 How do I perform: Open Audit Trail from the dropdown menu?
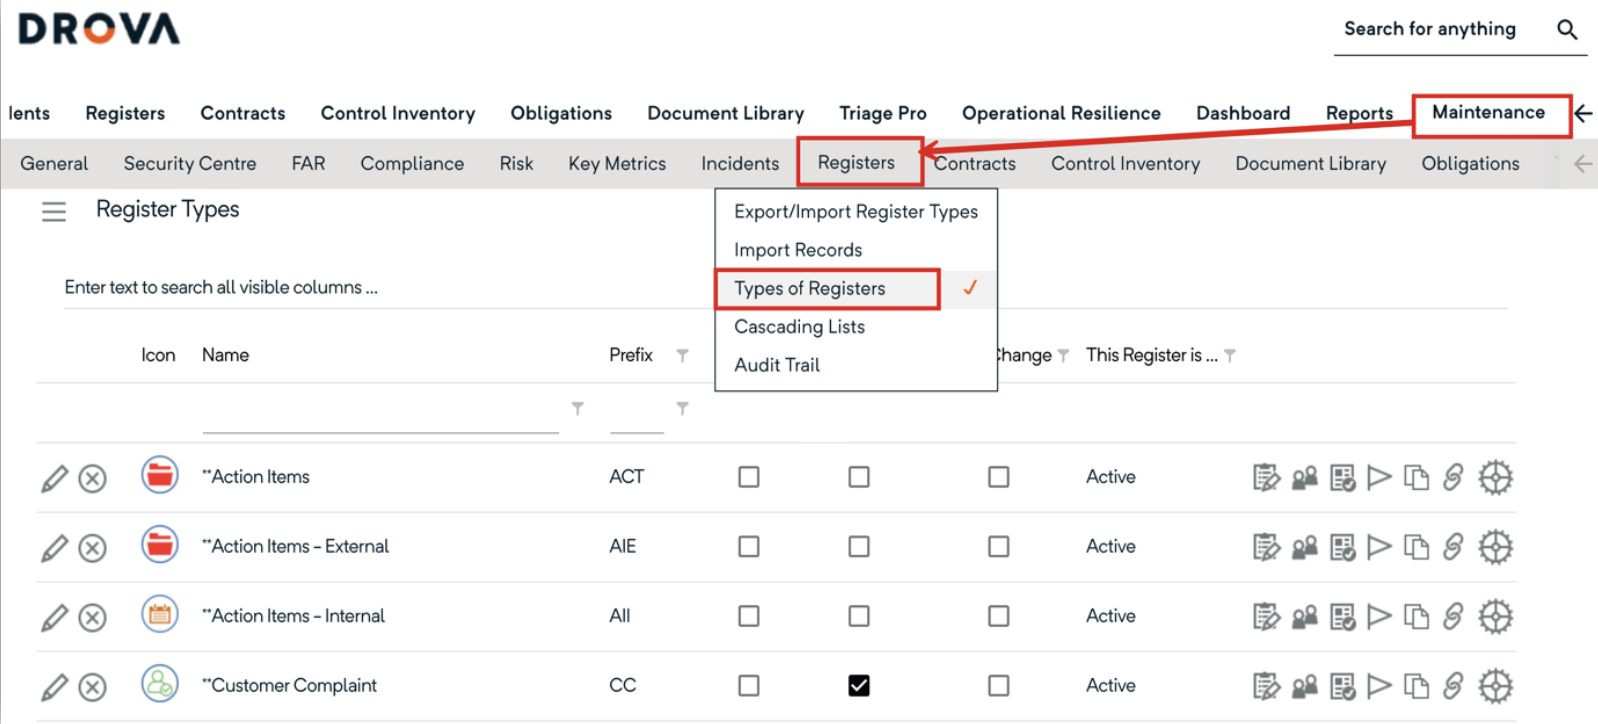(776, 365)
